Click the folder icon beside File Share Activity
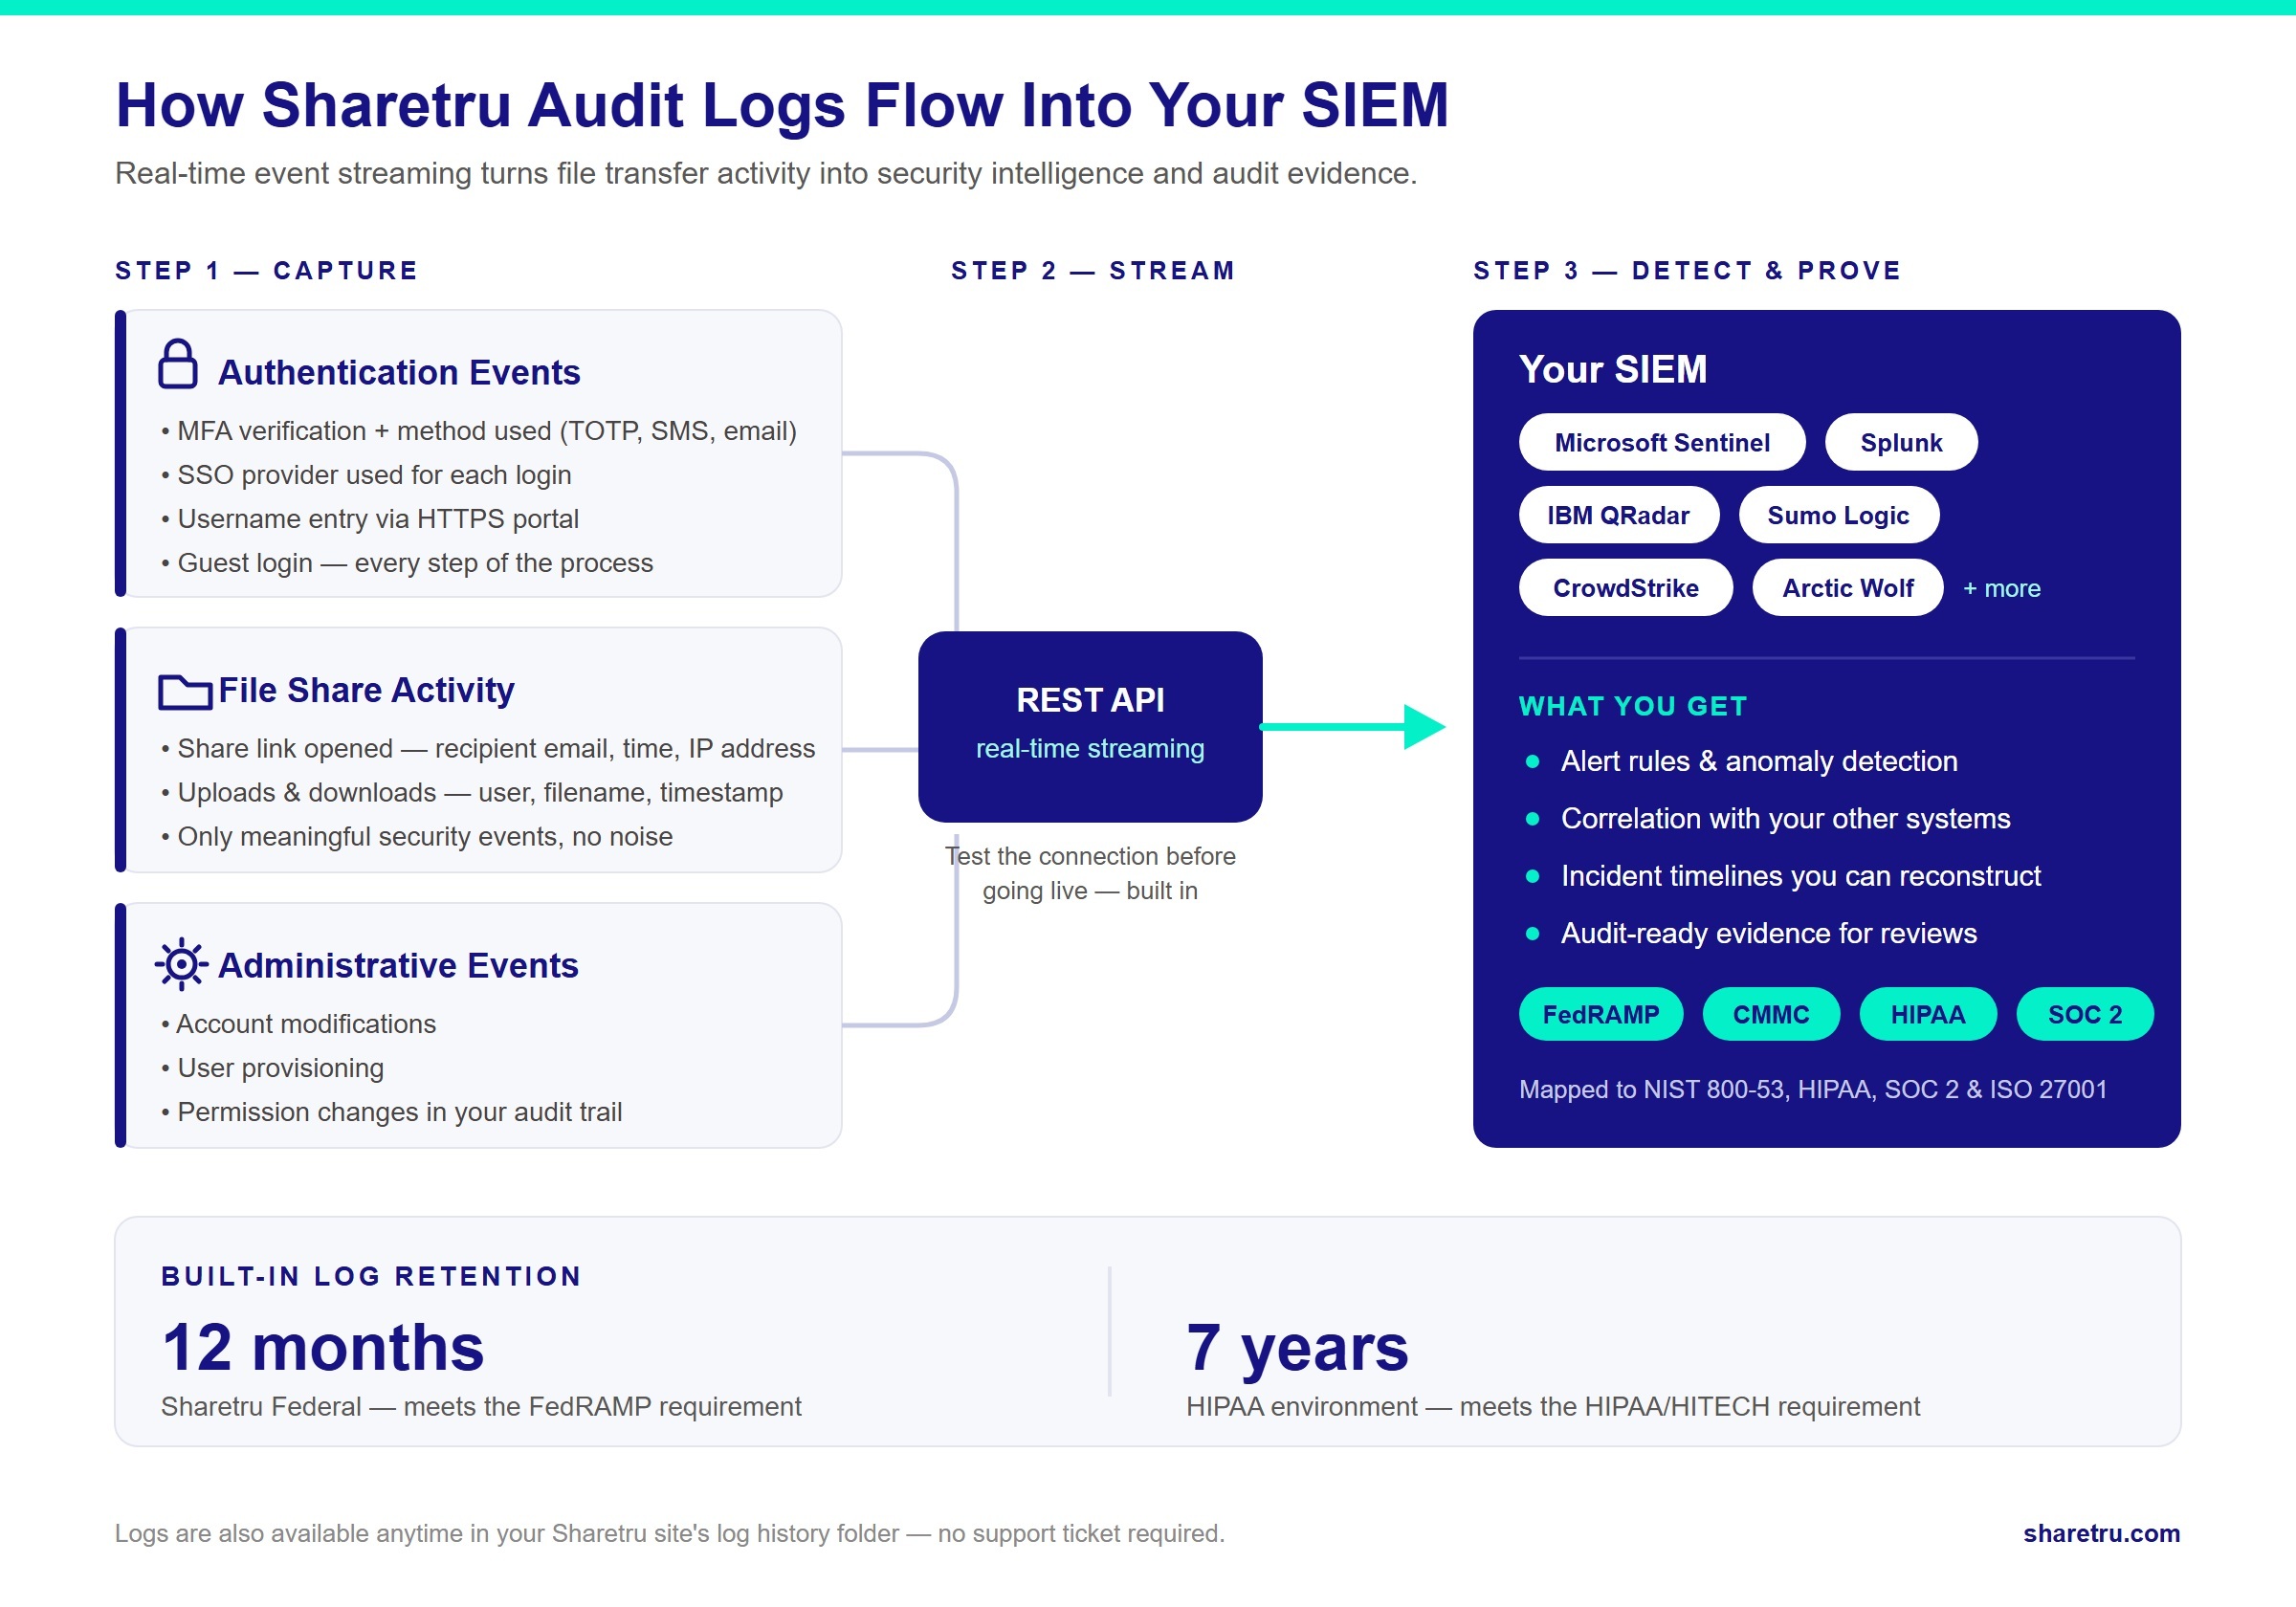The width and height of the screenshot is (2296, 1607). (x=185, y=692)
